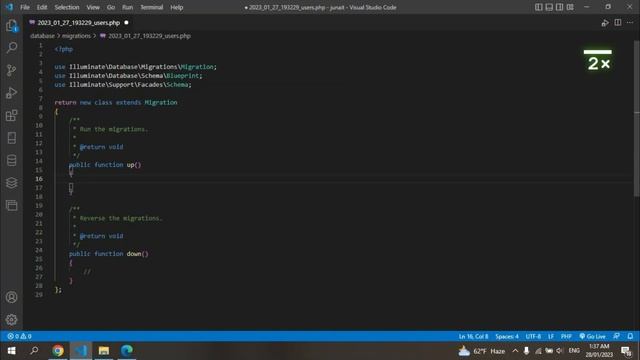Open the Run menu
This screenshot has width=640, height=360.
pos(127,7)
